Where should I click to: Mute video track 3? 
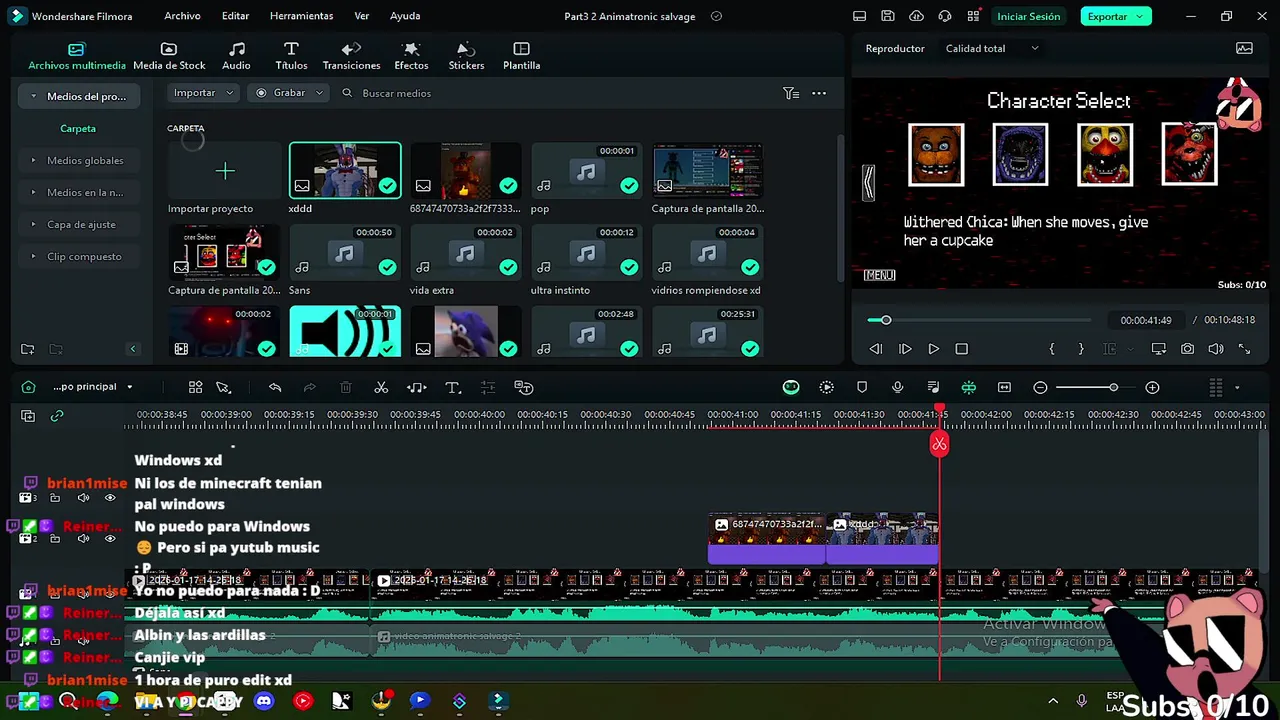tap(83, 498)
